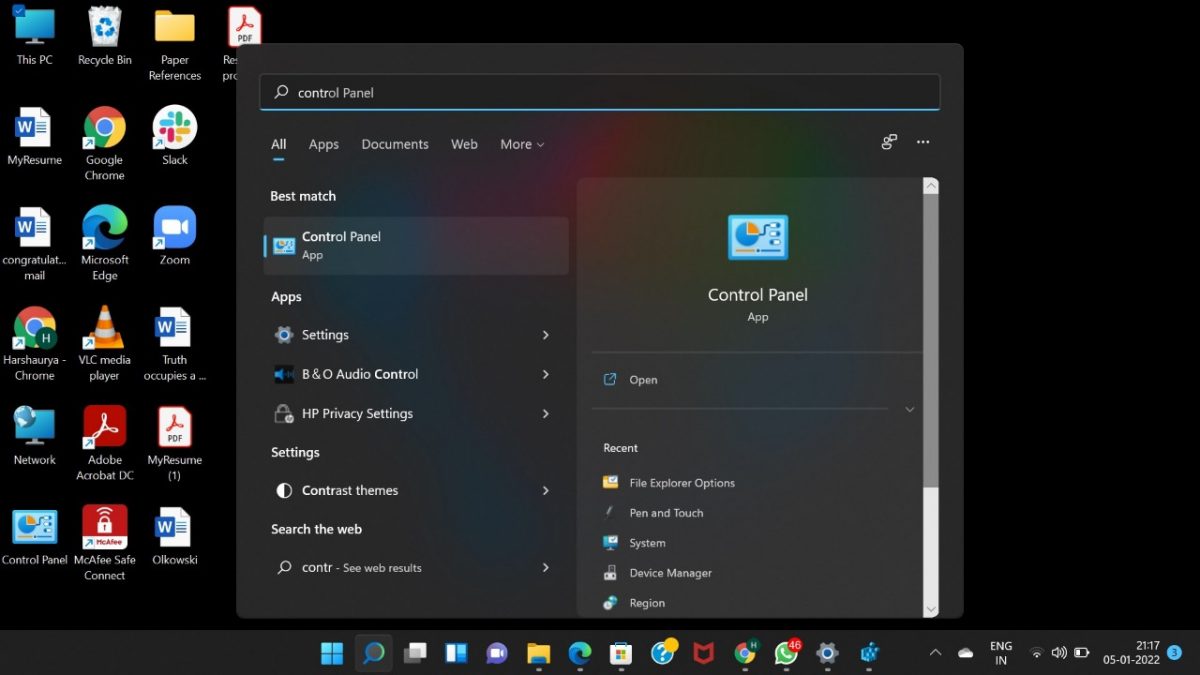Screen dimensions: 1200x675
Task: Switch to the Documents search tab
Action: point(395,144)
